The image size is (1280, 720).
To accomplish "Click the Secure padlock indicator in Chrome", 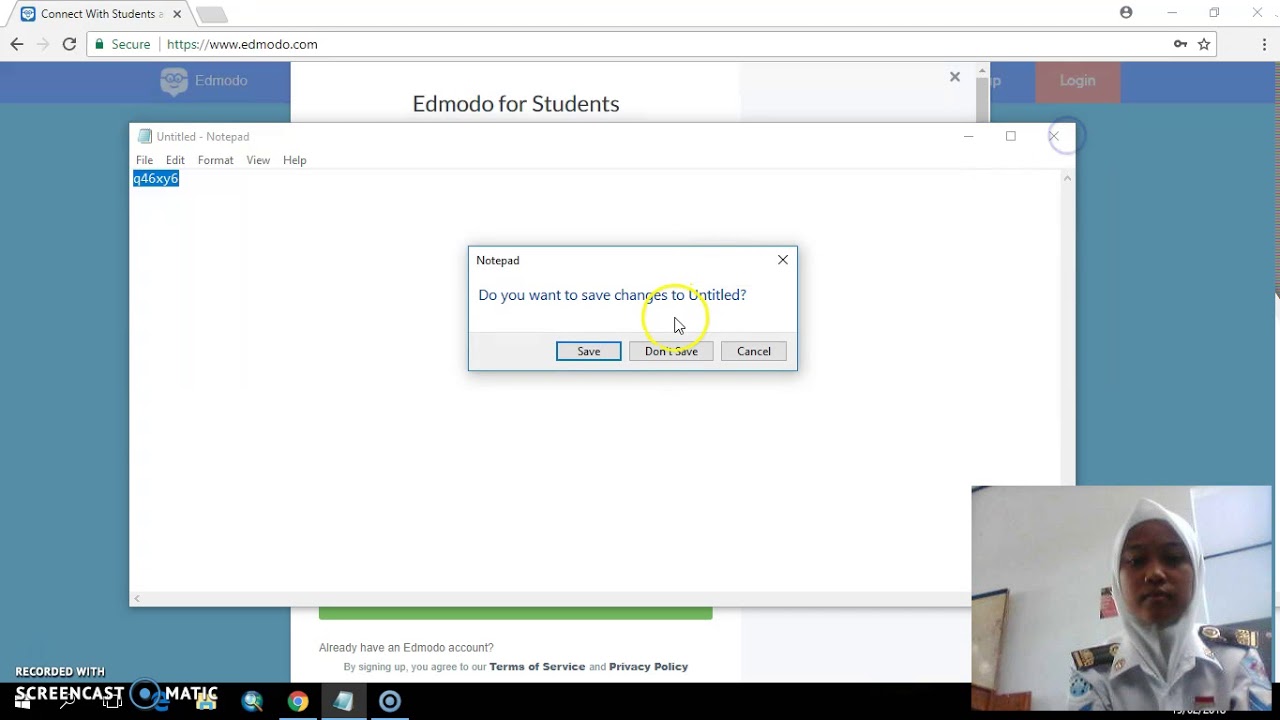I will 122,44.
